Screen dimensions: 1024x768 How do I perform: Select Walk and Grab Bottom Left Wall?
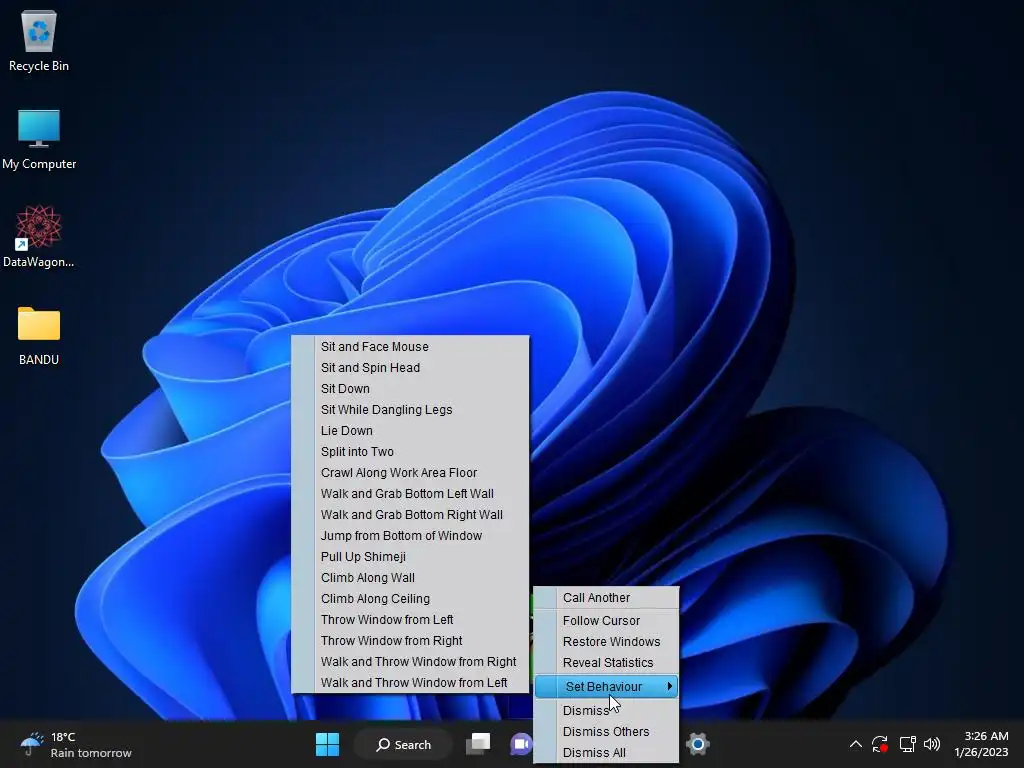click(410, 494)
